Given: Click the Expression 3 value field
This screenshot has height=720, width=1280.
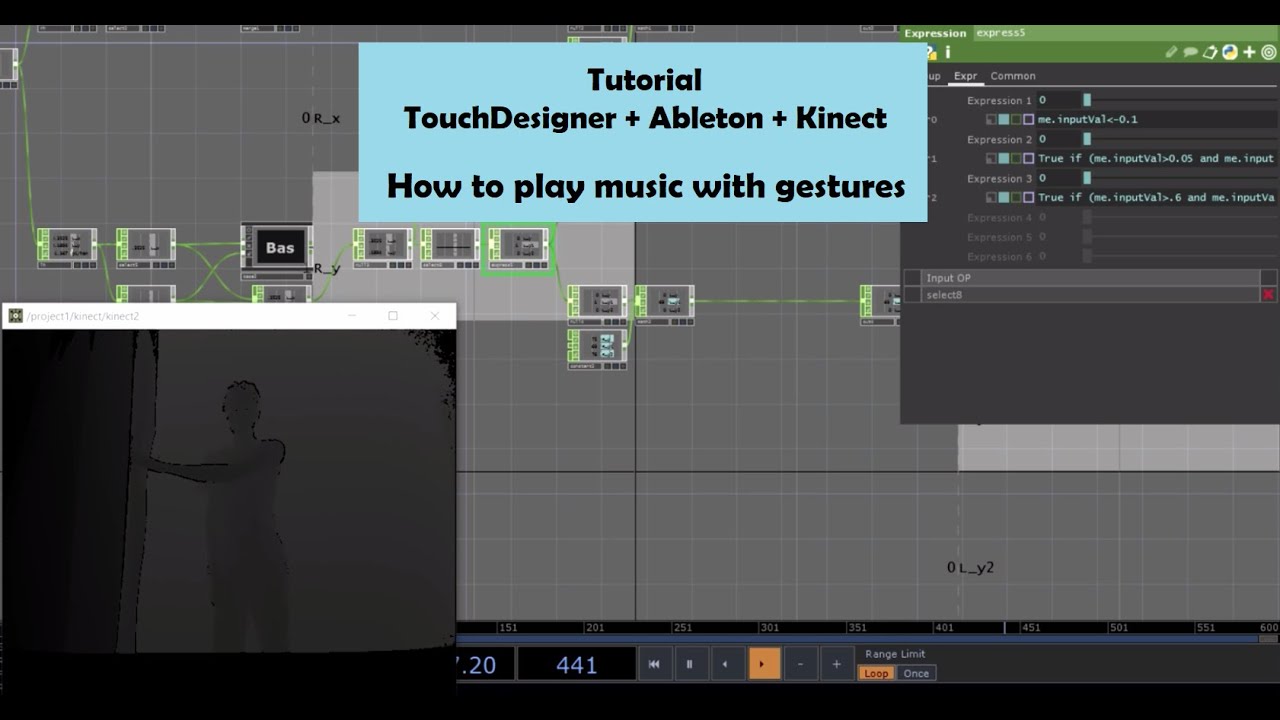Looking at the screenshot, I should pyautogui.click(x=1059, y=178).
